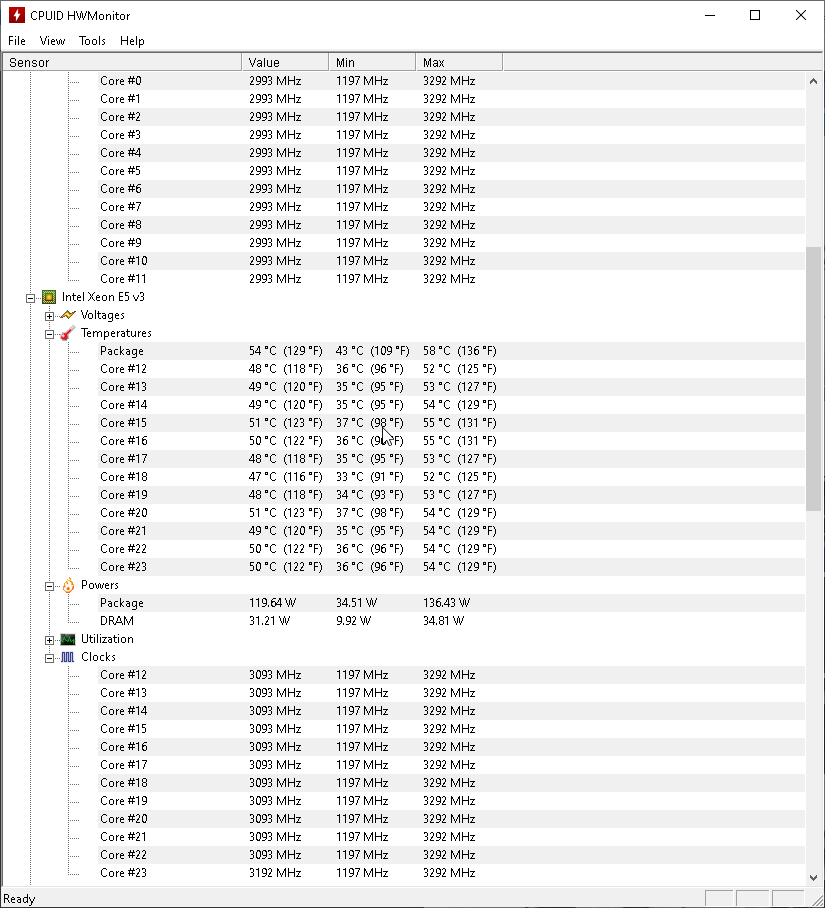The height and width of the screenshot is (908, 825).
Task: Select Core #5 clock row
Action: point(451,171)
